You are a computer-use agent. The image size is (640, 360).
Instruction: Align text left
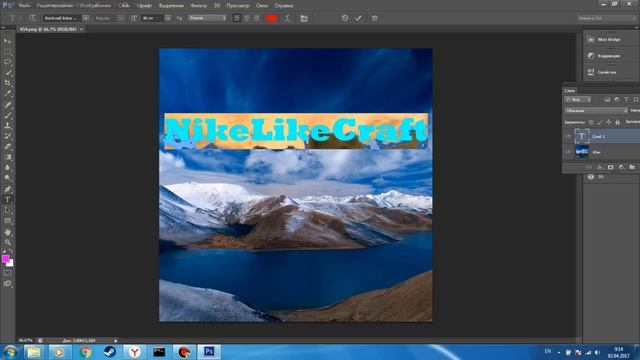tap(237, 18)
